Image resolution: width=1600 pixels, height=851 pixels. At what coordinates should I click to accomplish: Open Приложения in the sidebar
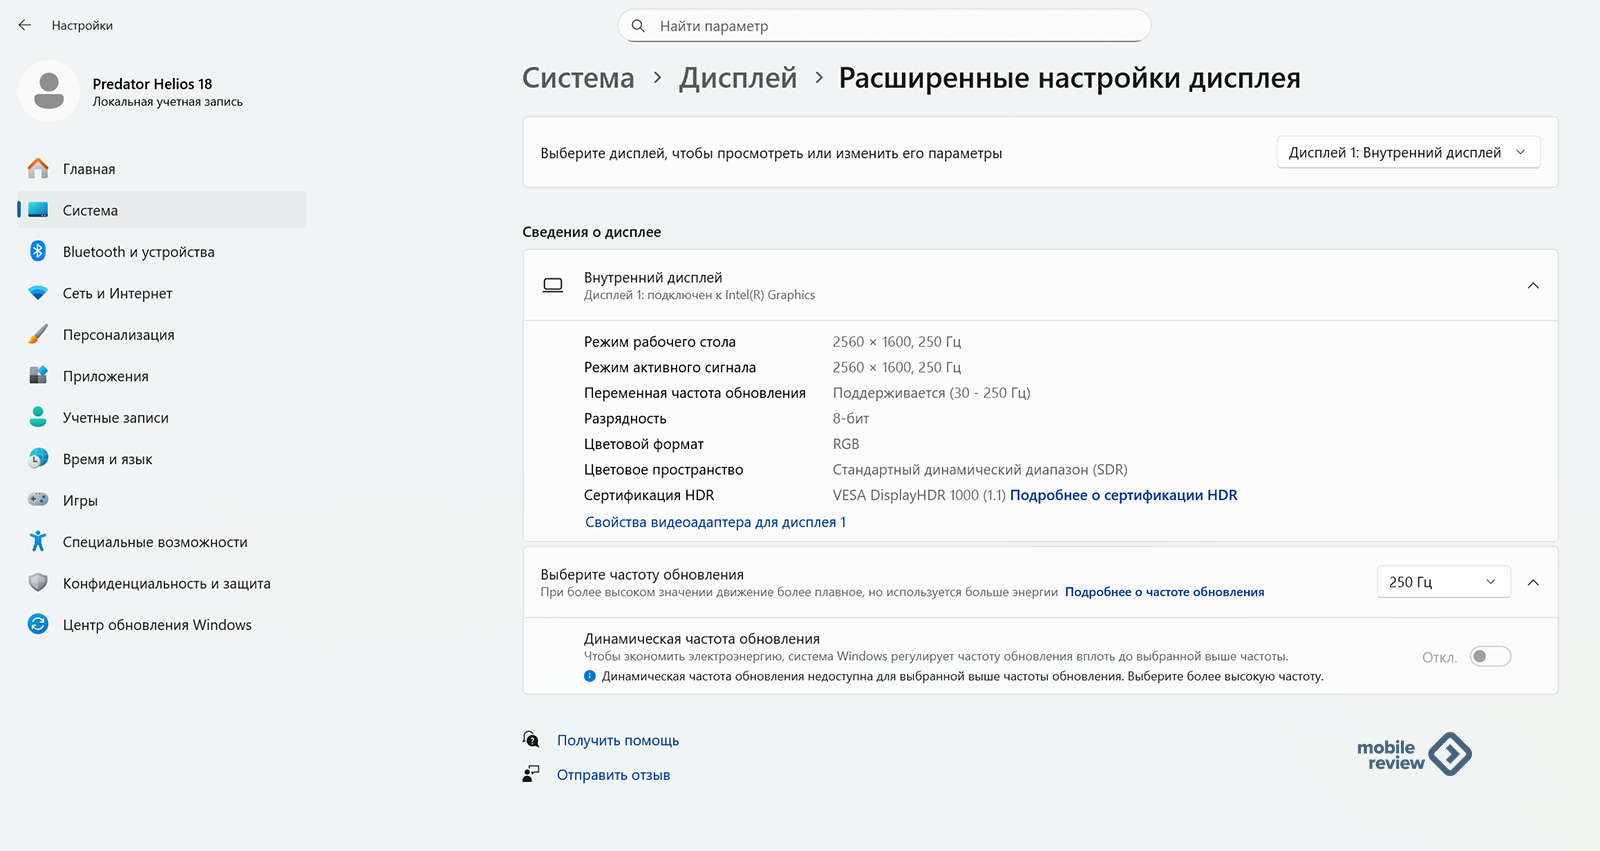click(x=105, y=377)
